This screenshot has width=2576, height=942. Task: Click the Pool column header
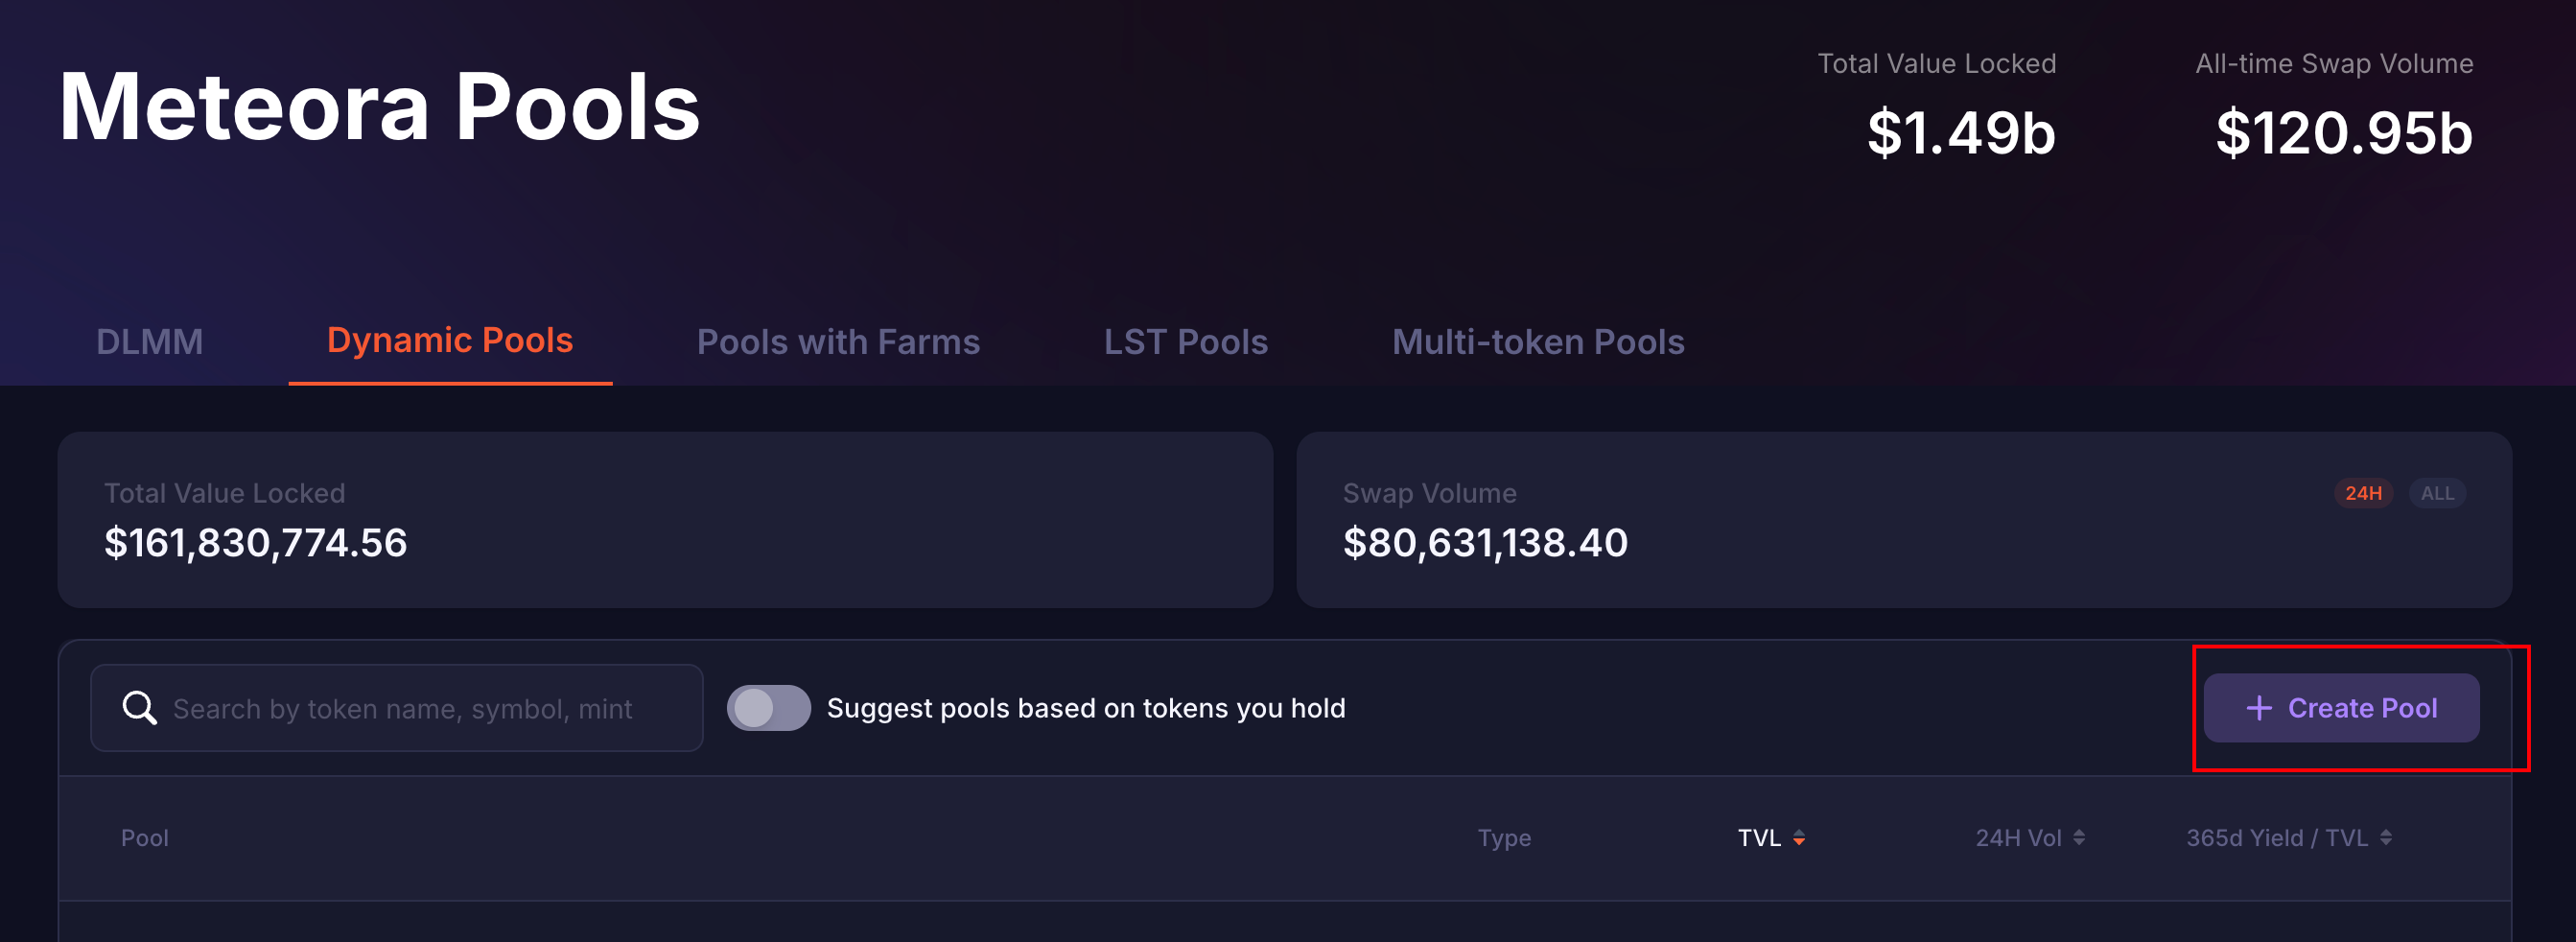point(145,838)
